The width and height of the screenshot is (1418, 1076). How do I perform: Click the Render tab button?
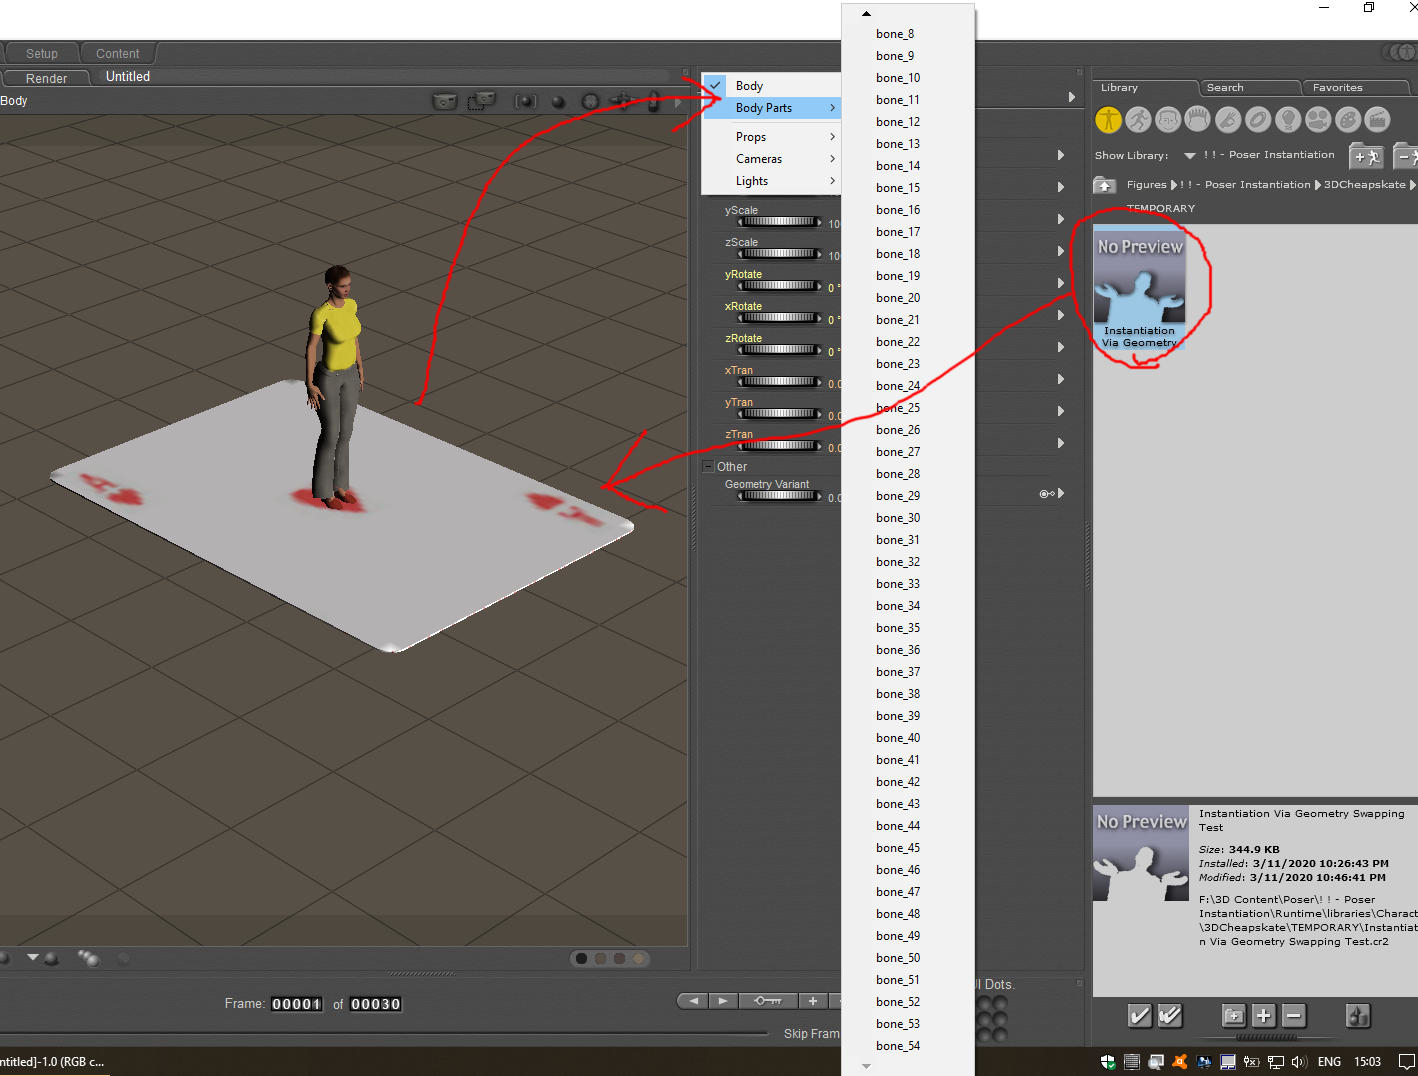47,78
